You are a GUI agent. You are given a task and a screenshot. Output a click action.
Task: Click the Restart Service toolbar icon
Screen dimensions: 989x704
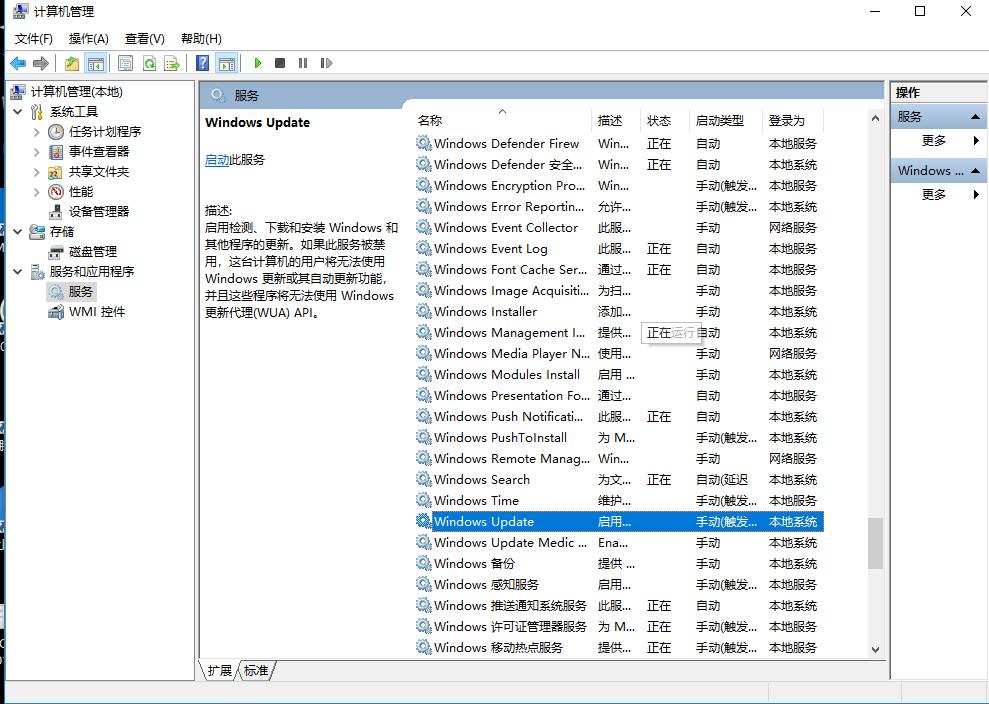[x=326, y=63]
